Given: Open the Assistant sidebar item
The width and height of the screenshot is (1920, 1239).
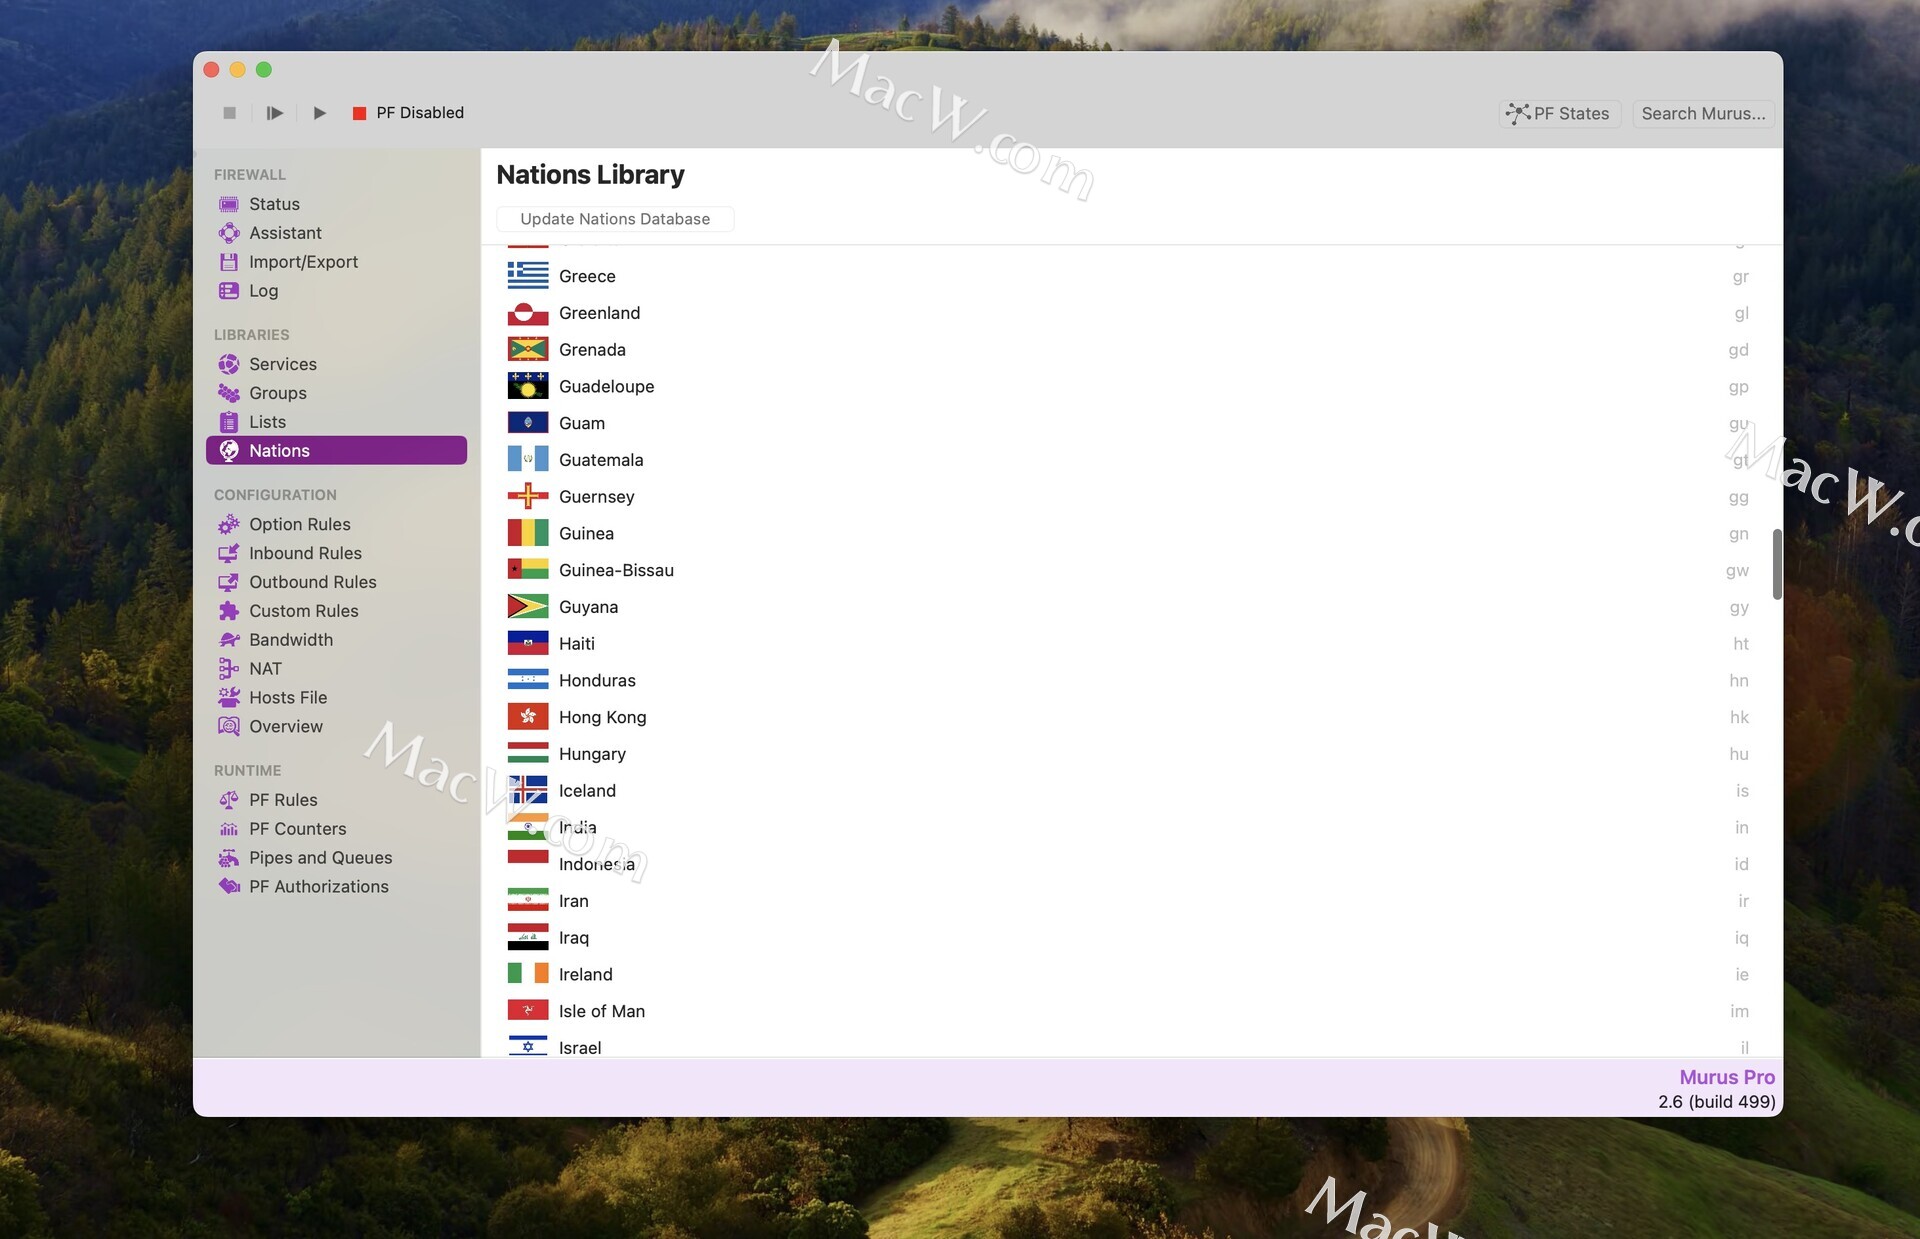Looking at the screenshot, I should (285, 233).
